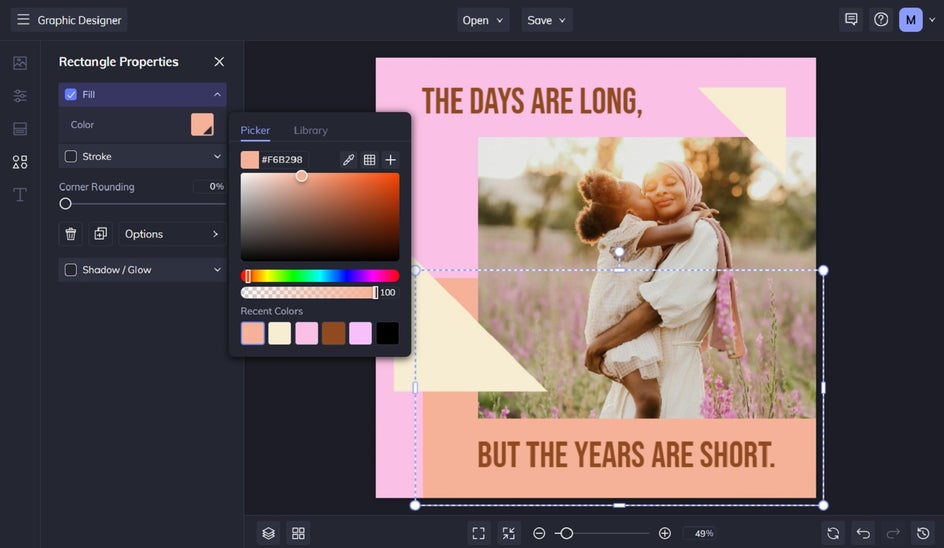Select the cream recent color swatch
The image size is (944, 548).
point(279,333)
